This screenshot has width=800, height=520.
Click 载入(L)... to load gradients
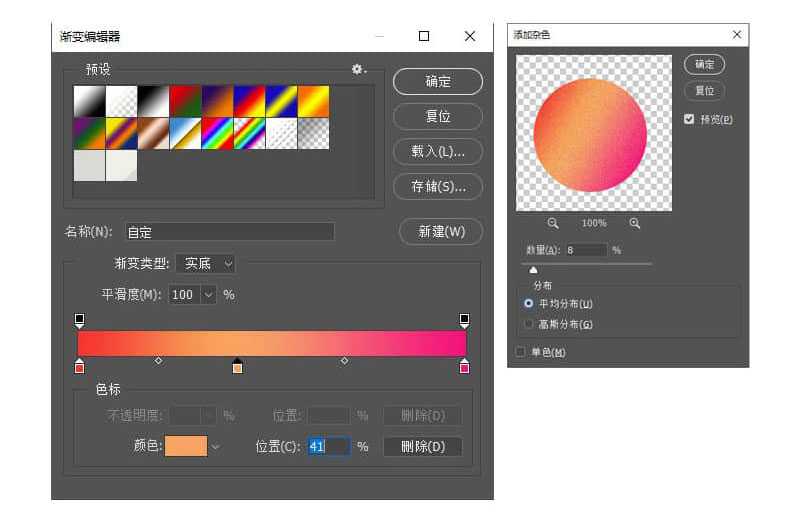[438, 151]
